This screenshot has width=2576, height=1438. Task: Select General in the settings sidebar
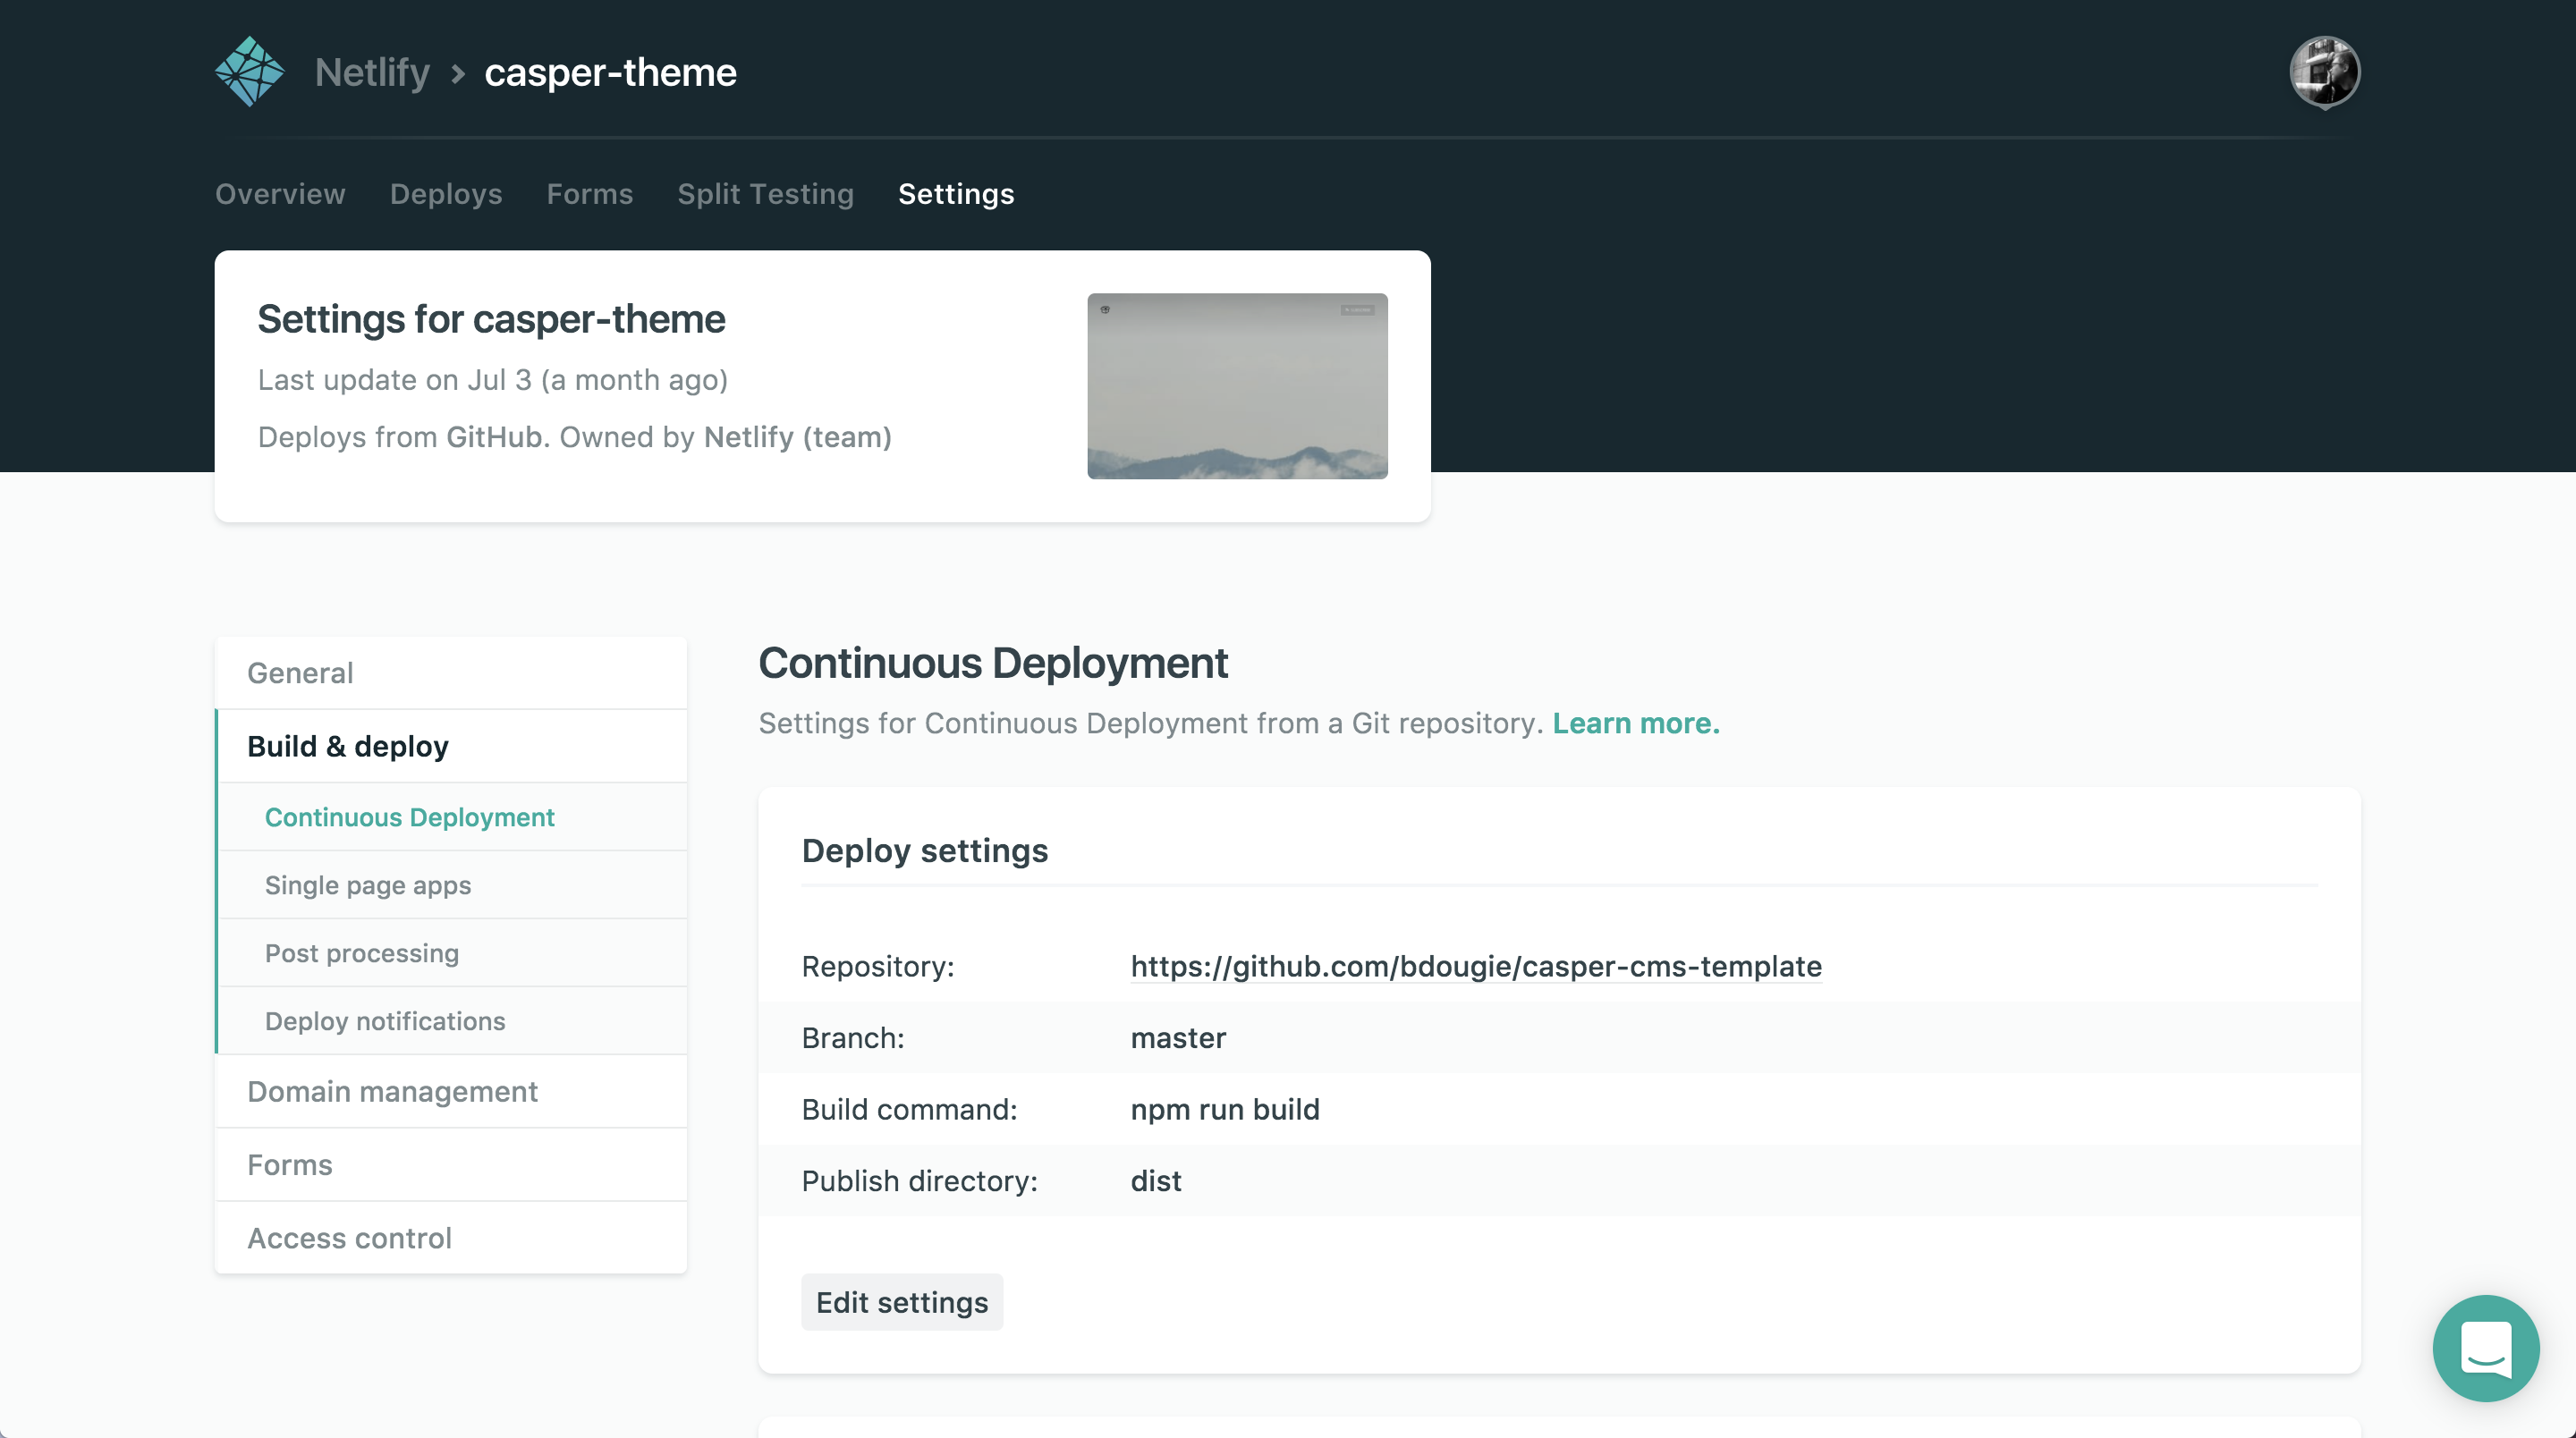[300, 673]
